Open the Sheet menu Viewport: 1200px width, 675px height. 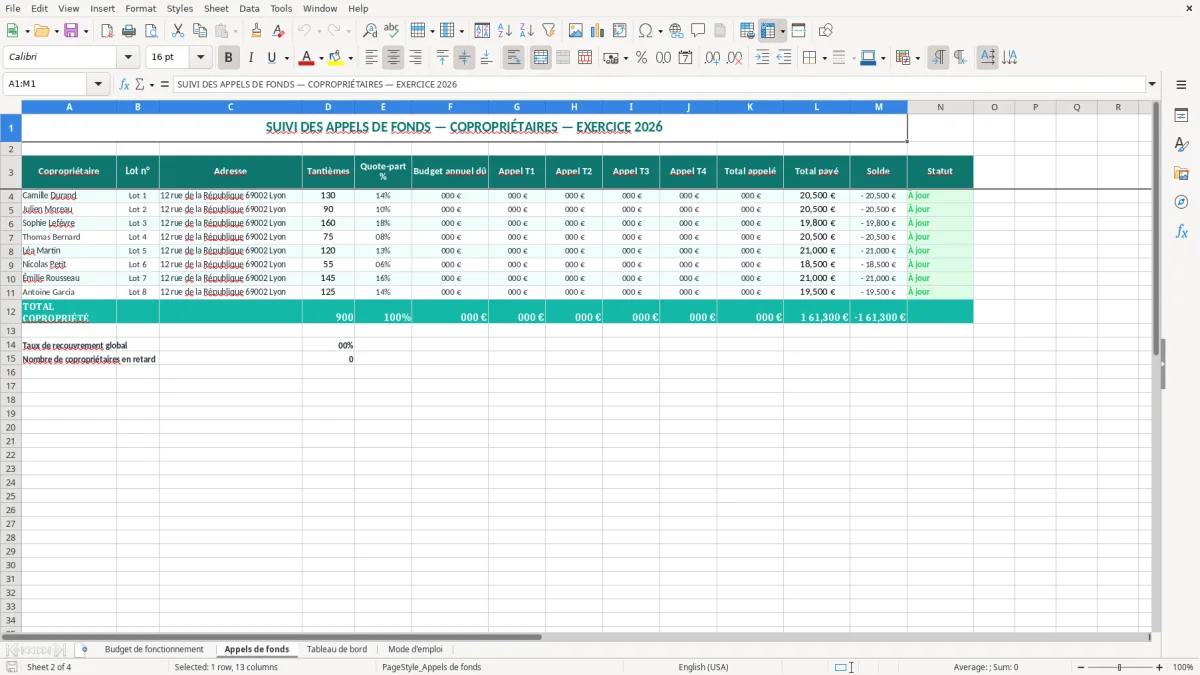216,8
